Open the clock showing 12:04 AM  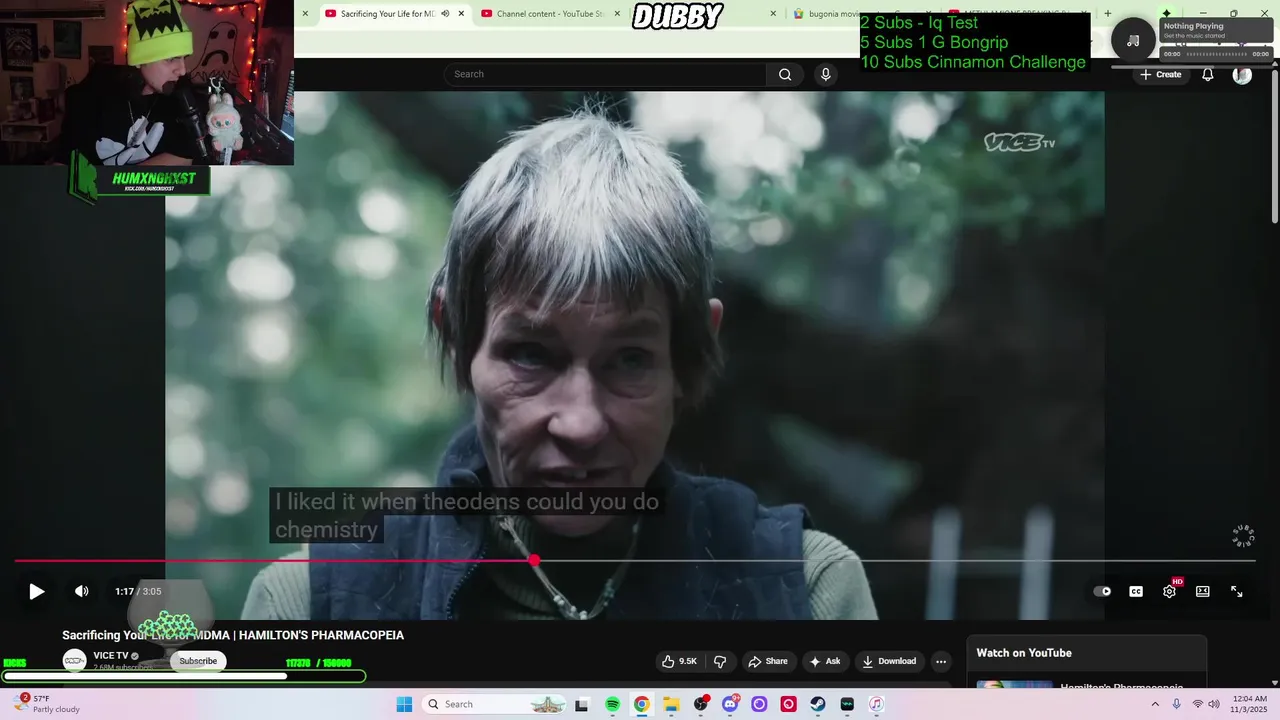pyautogui.click(x=1249, y=704)
